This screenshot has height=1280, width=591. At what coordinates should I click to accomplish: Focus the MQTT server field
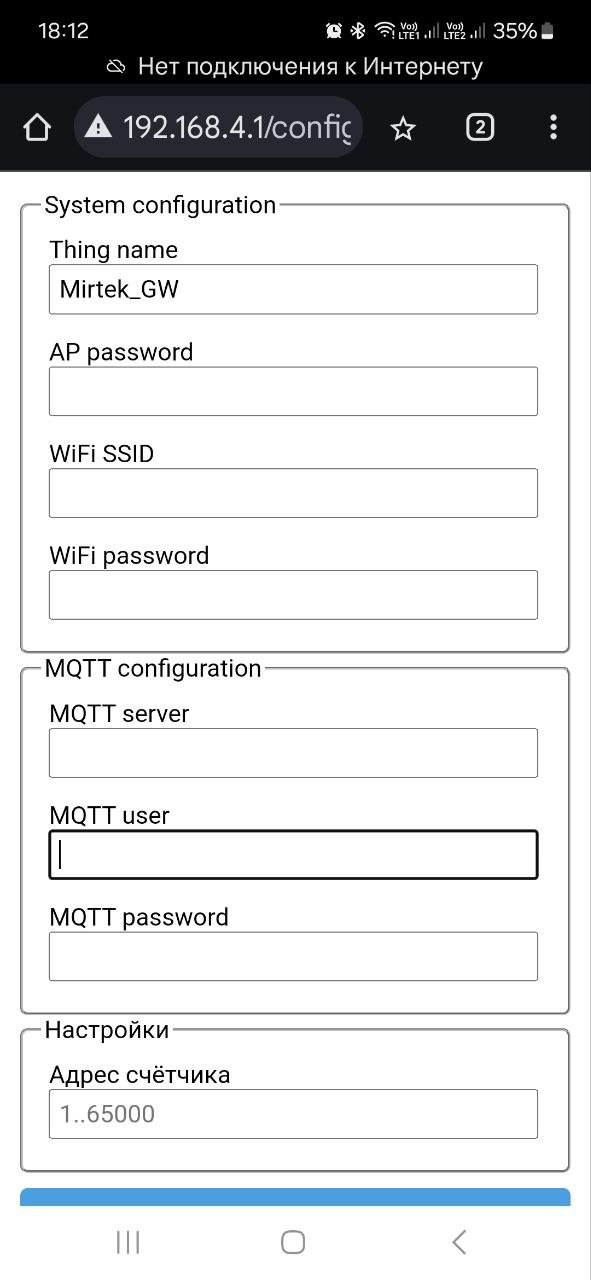tap(293, 753)
